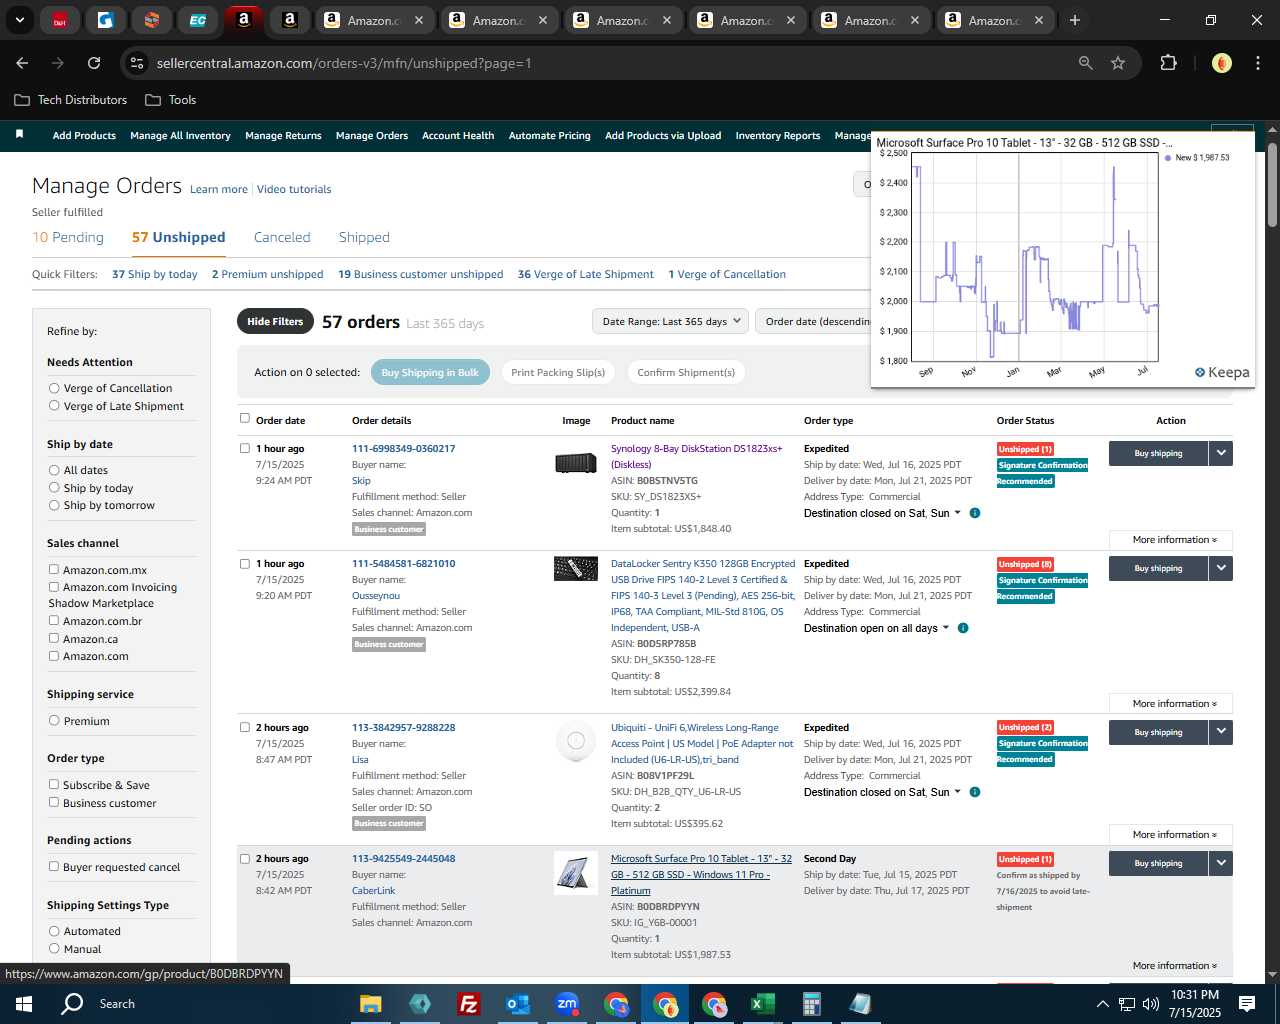The width and height of the screenshot is (1280, 1024).
Task: Open the tab search chevron
Action: [x=19, y=20]
